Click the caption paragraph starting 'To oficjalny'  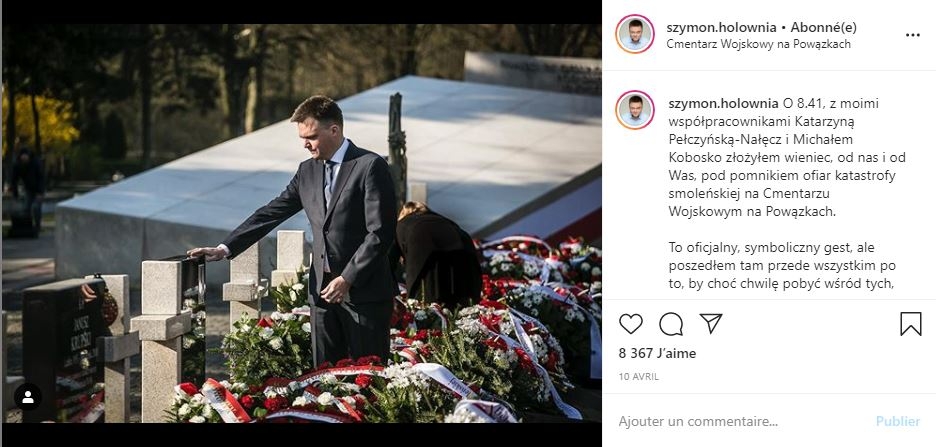[x=782, y=266]
